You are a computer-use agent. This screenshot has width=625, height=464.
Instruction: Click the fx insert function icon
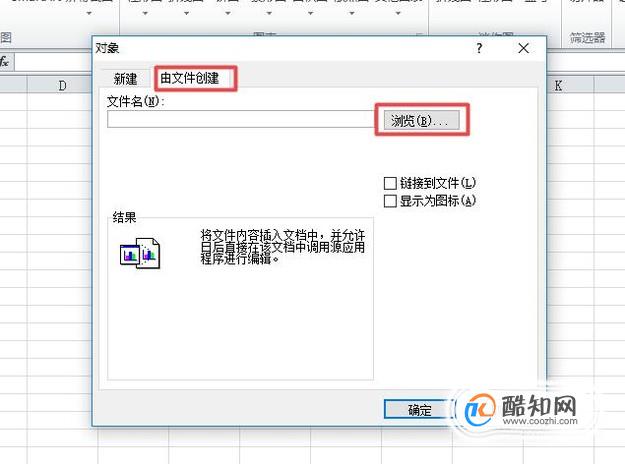(x=5, y=62)
